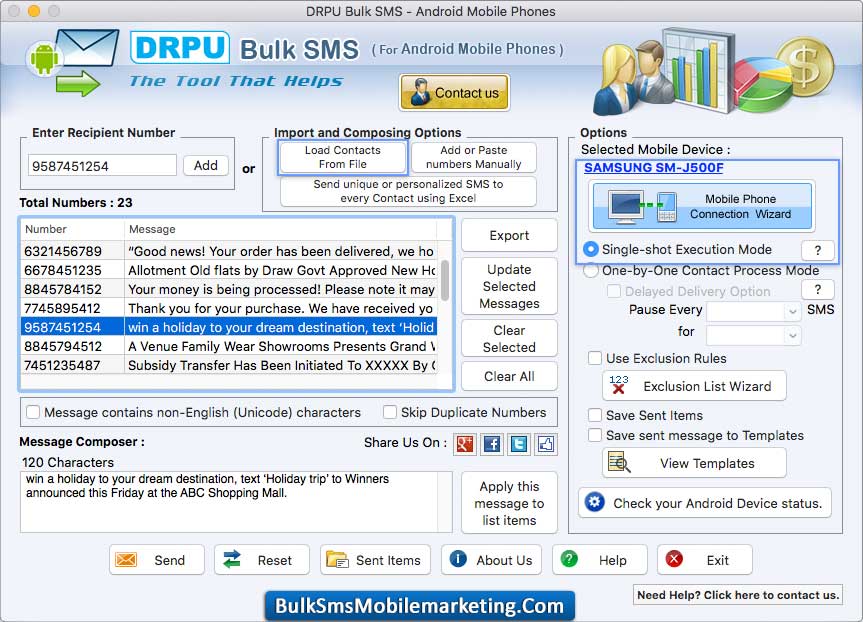The image size is (863, 622).
Task: Click Load Contacts From File
Action: (342, 157)
